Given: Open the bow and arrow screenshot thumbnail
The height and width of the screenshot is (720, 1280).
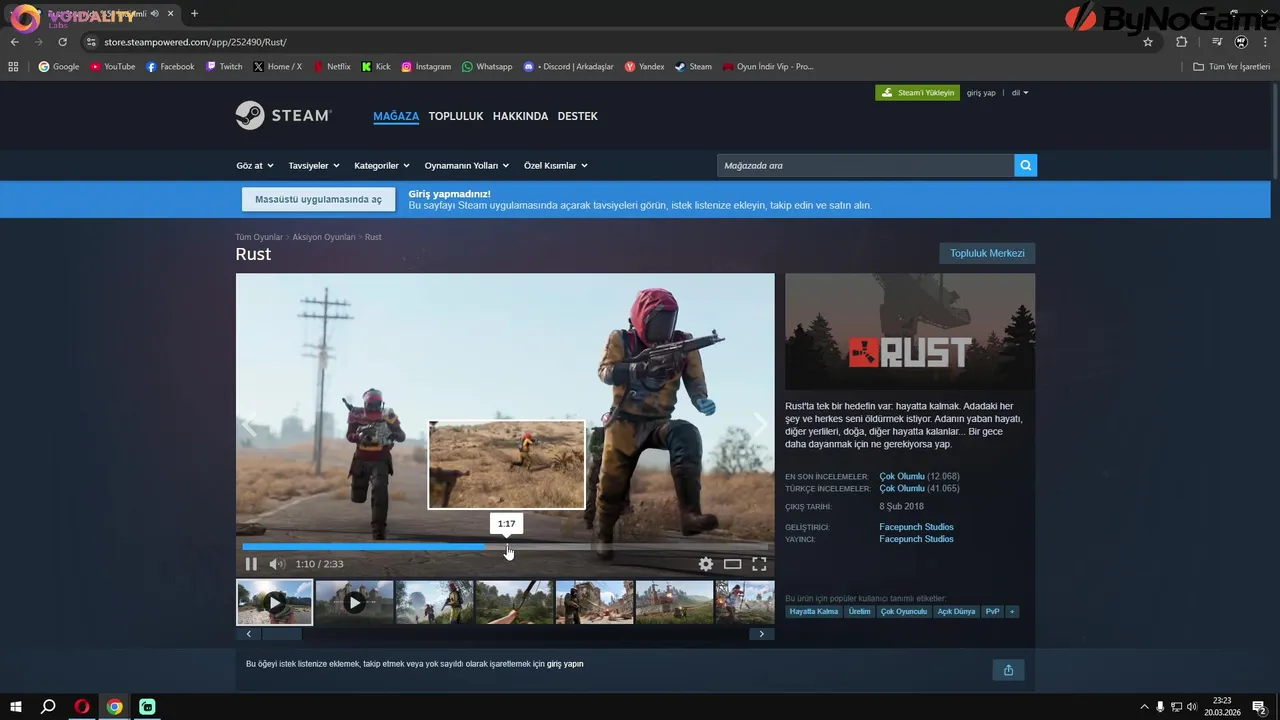Looking at the screenshot, I should [514, 602].
